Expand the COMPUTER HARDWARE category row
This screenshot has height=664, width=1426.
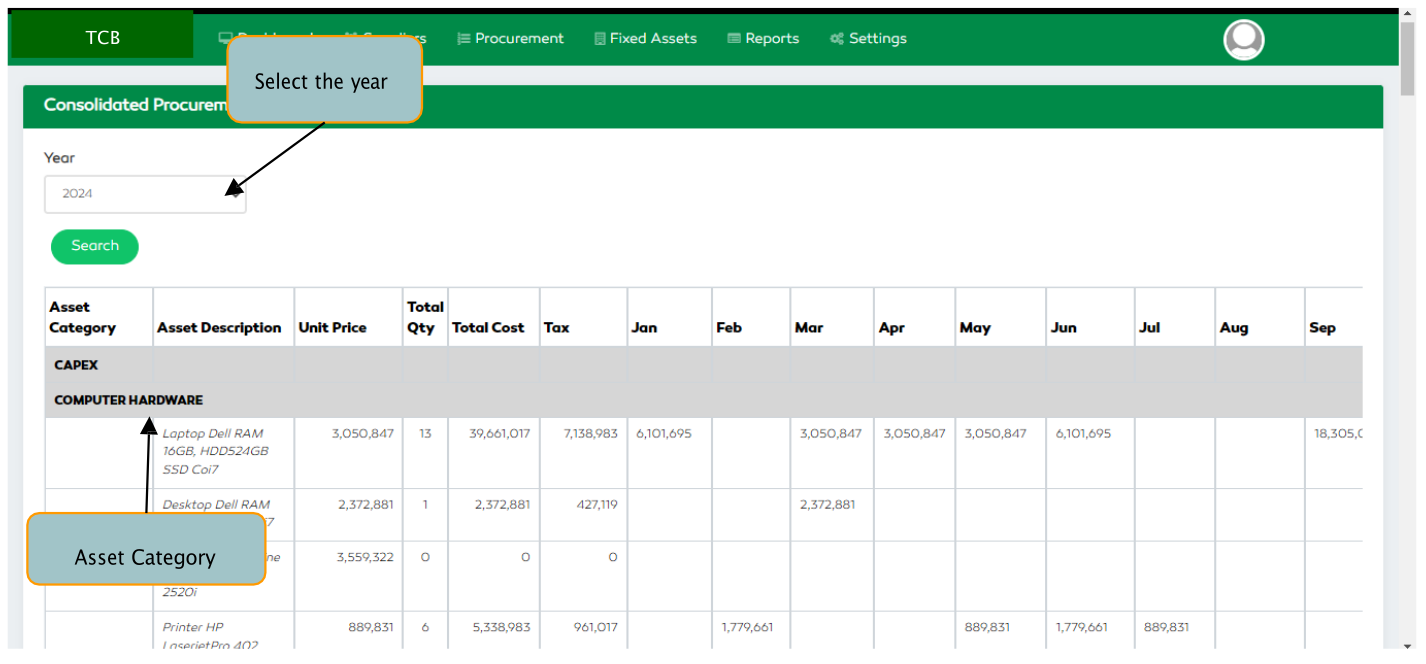(x=128, y=399)
